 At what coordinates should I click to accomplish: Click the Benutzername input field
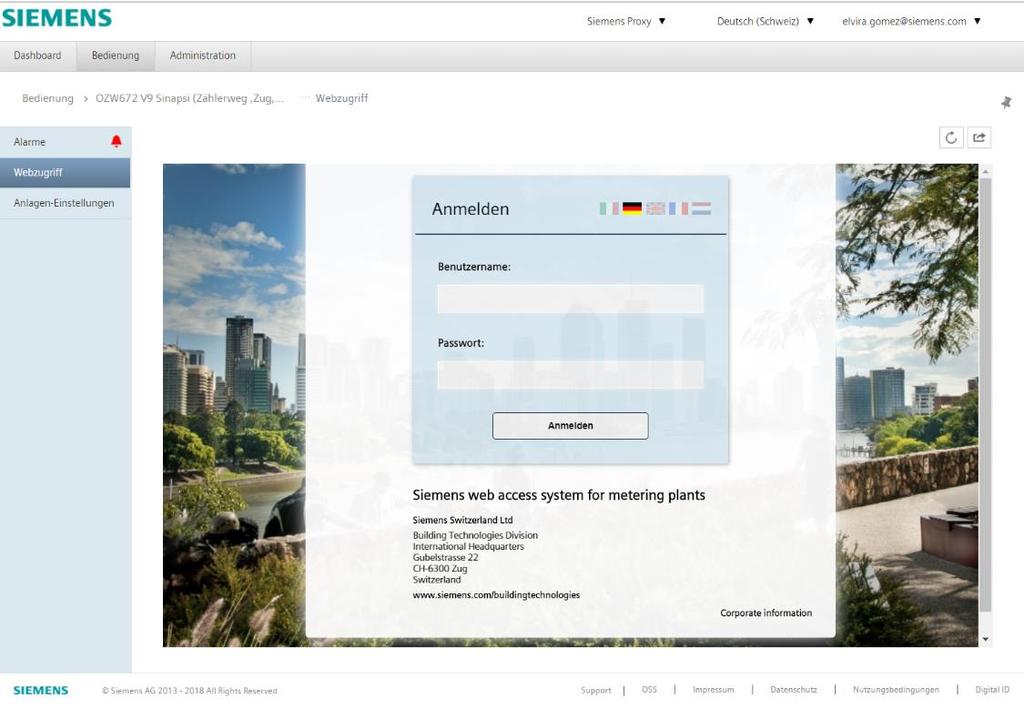571,298
